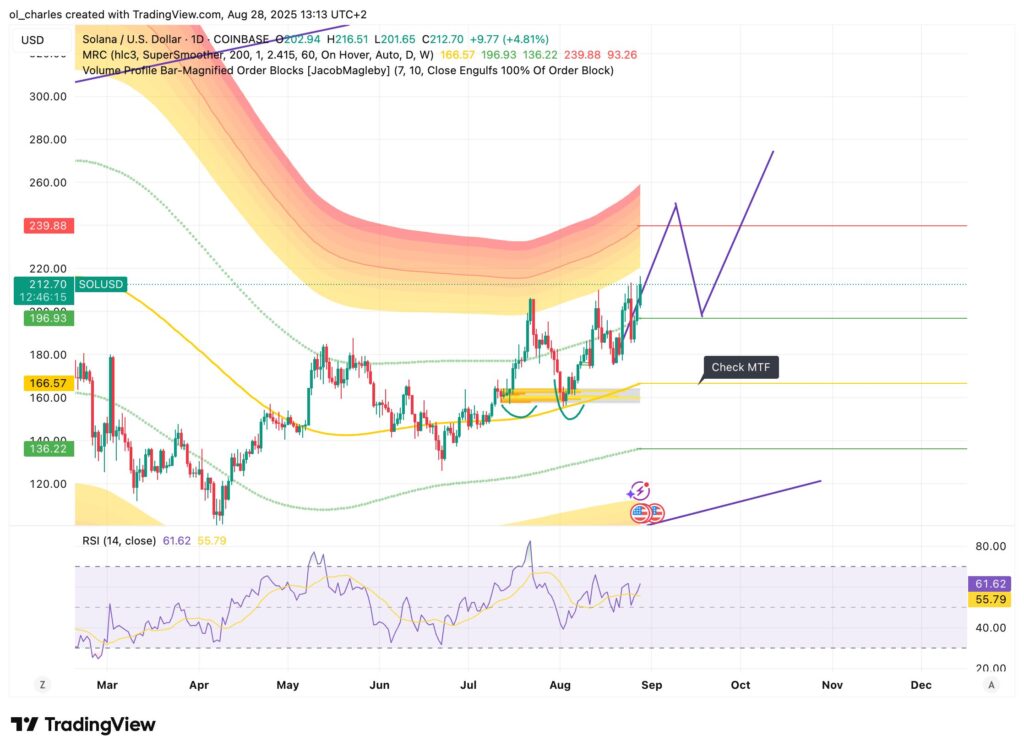Click the Sep label on time axis
This screenshot has width=1024, height=752.
pos(651,685)
